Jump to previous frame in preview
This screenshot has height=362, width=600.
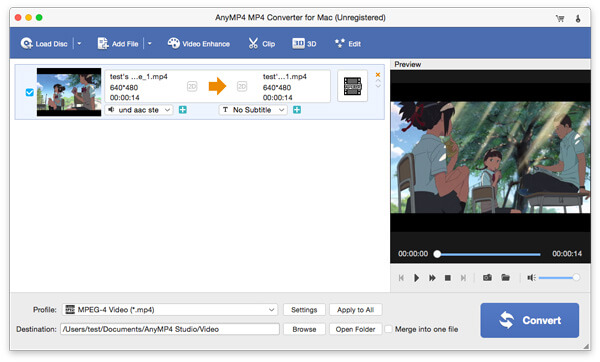(401, 278)
